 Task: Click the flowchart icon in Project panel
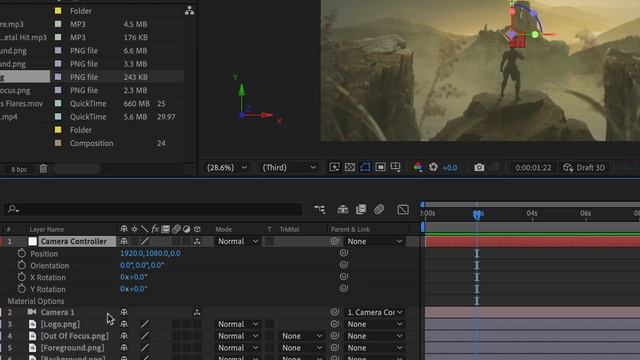click(189, 11)
